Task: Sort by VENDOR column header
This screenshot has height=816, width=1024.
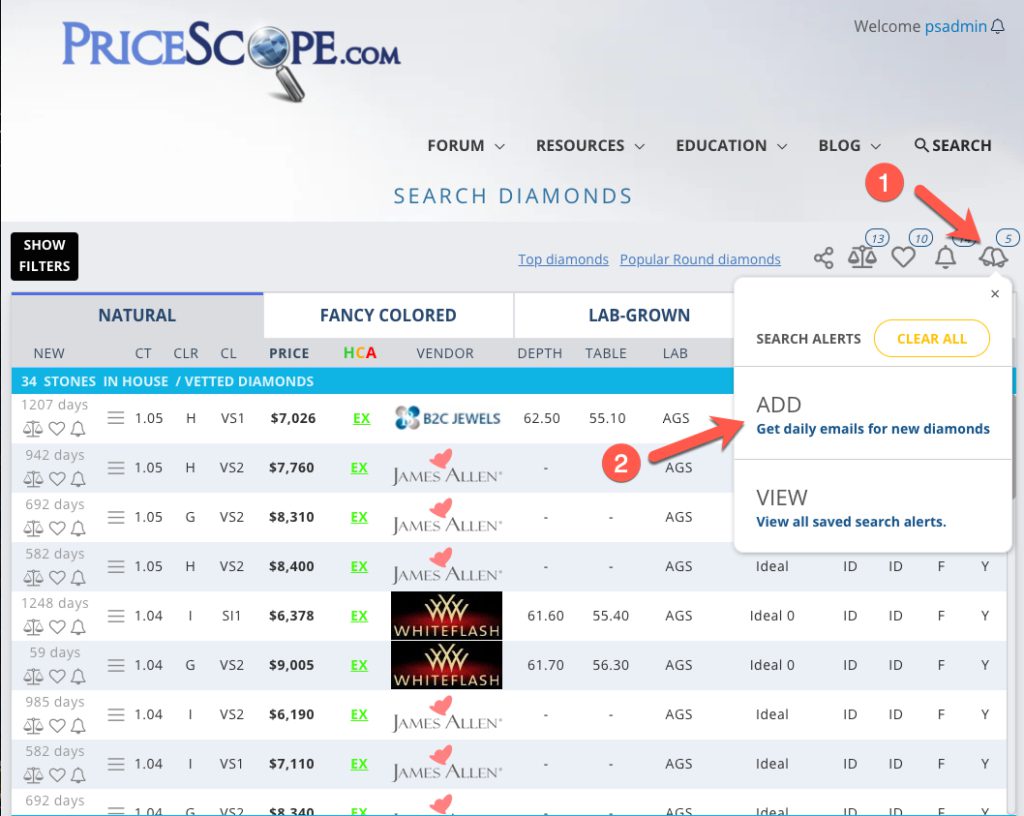Action: pos(445,353)
